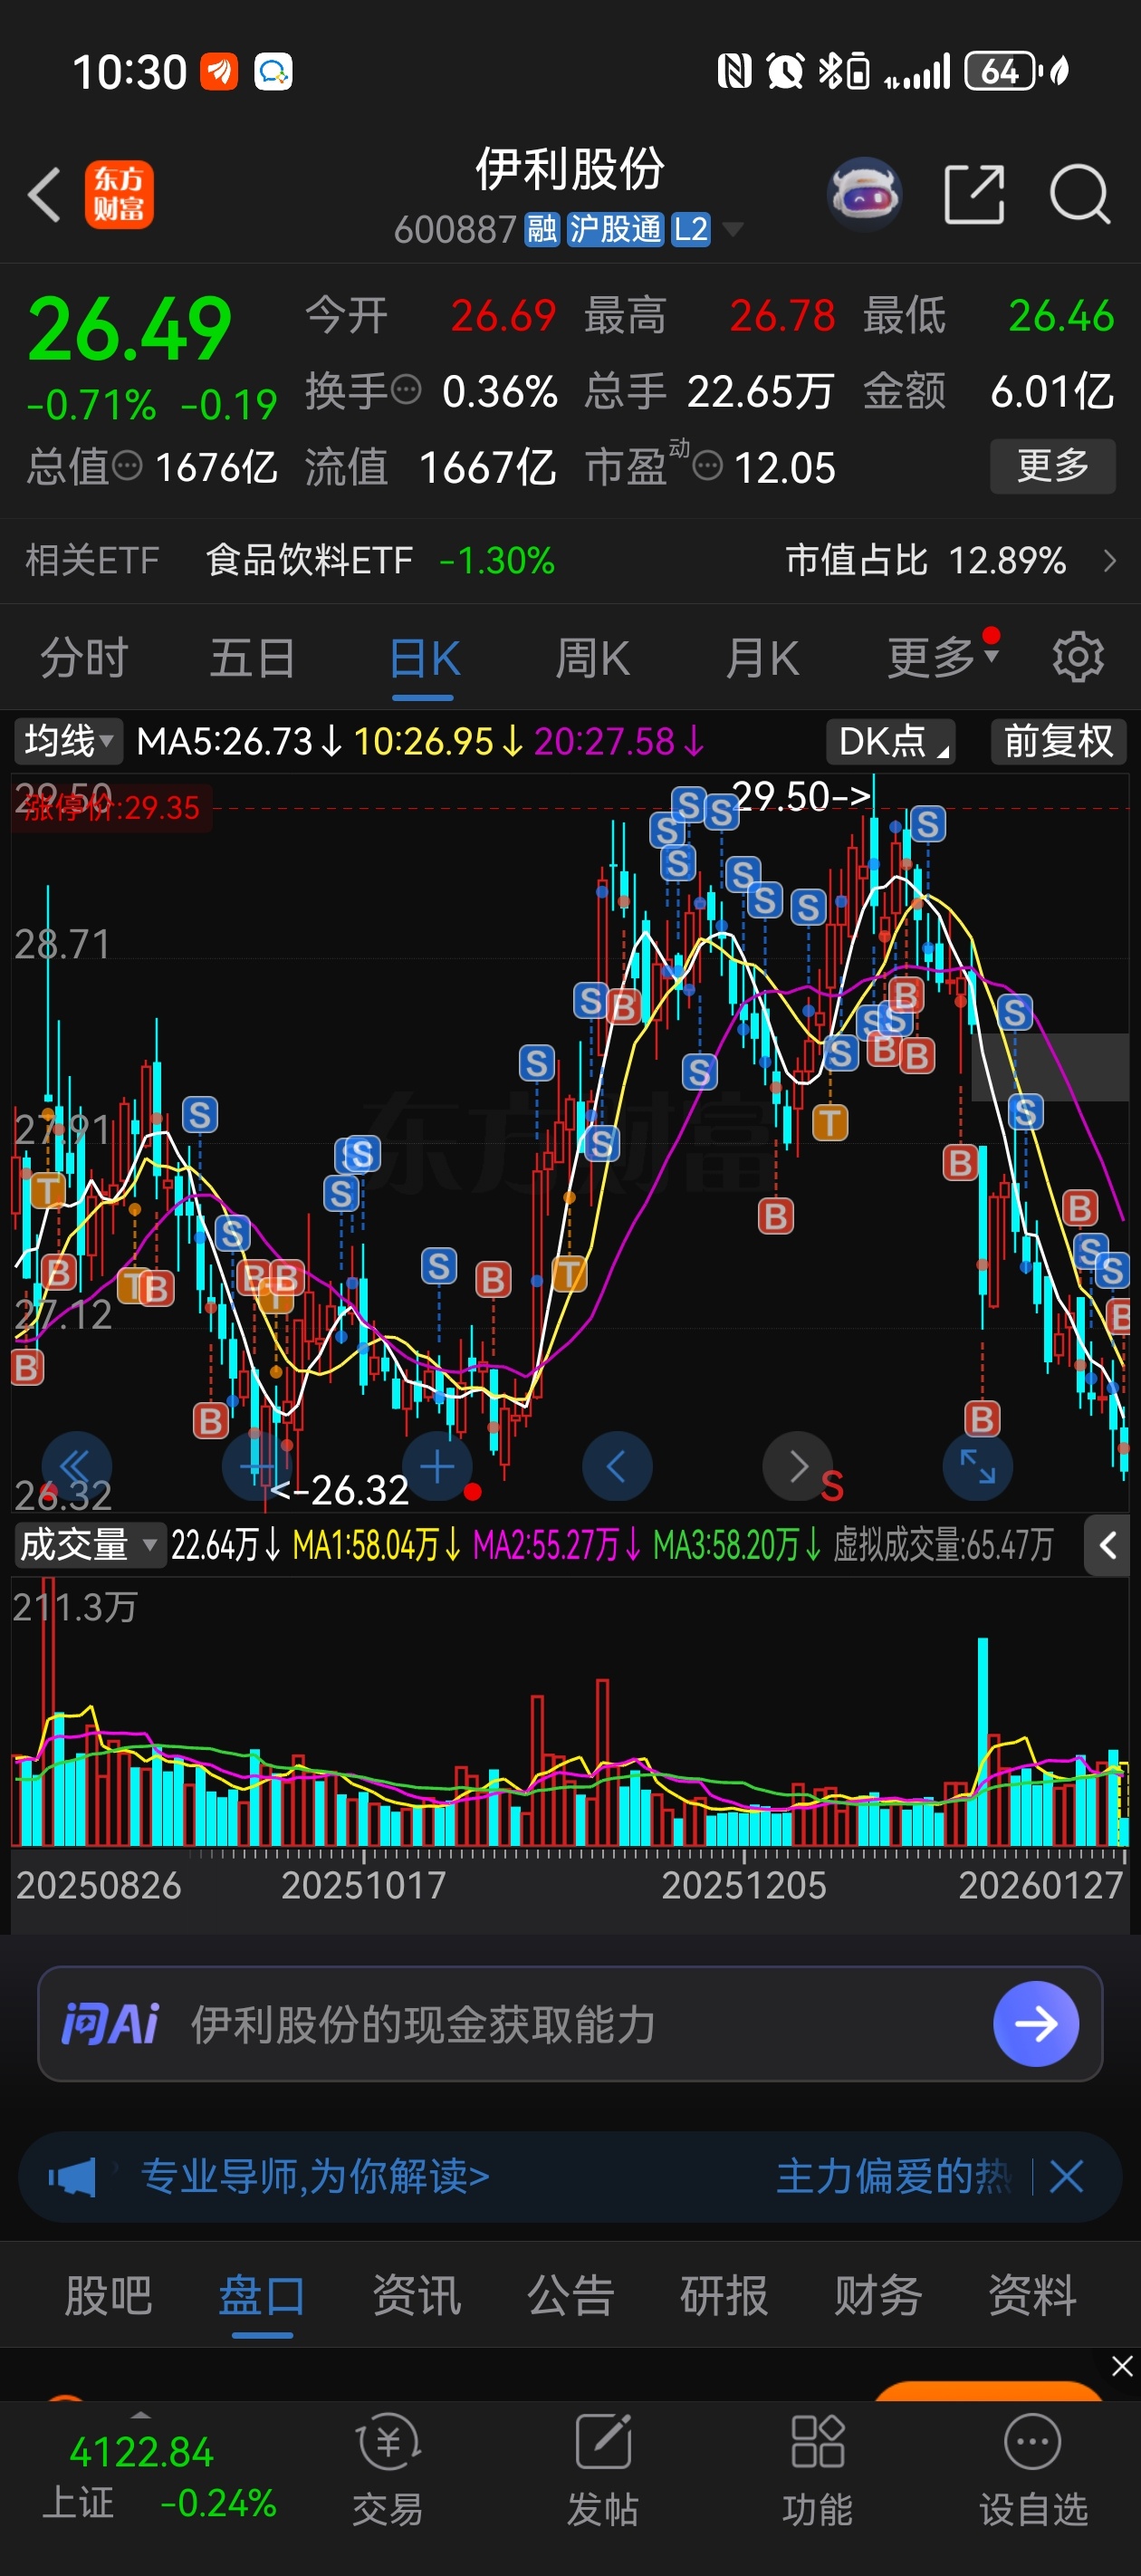Tap the 涨停价:29.35 label
Screen dimensions: 1141x2576
(x=111, y=808)
